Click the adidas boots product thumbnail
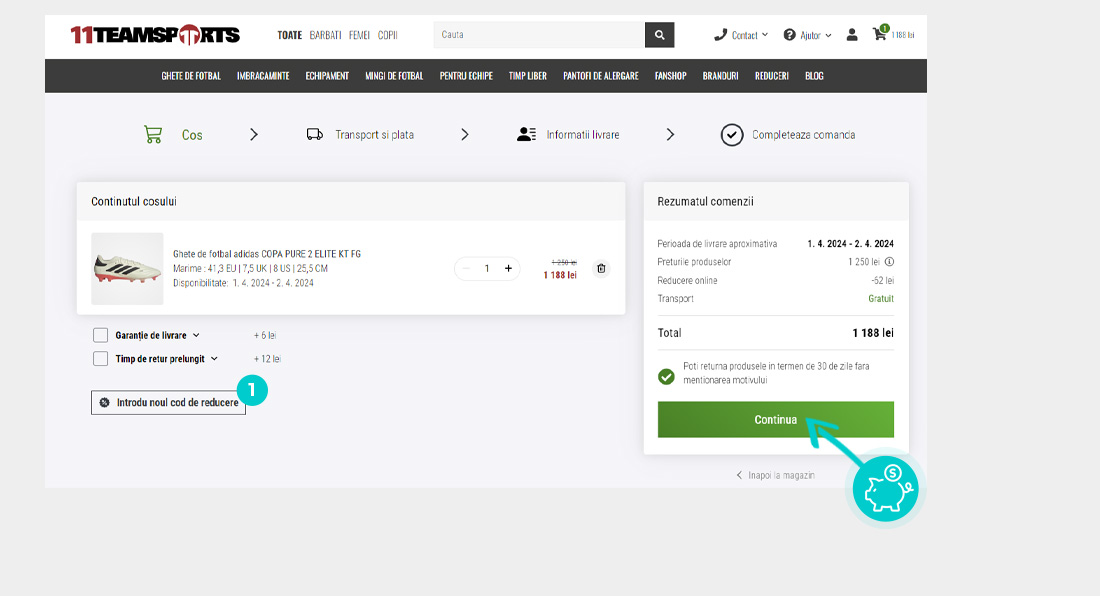Screen dimensions: 1100x596 click(127, 269)
